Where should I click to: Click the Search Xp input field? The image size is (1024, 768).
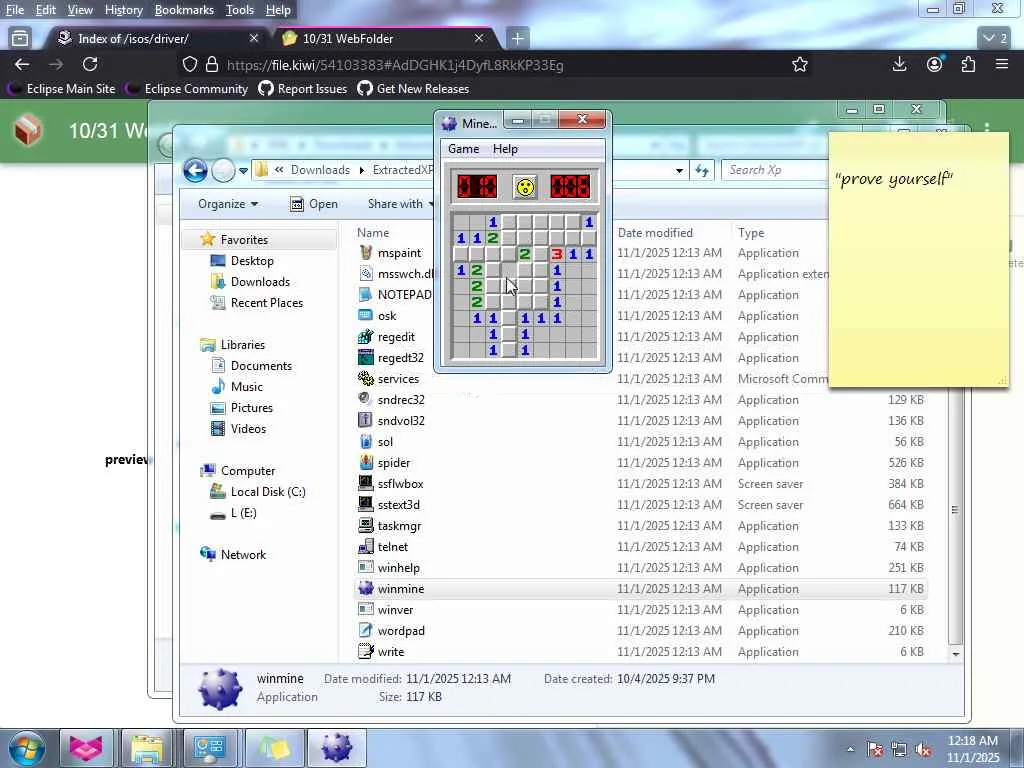coord(774,170)
